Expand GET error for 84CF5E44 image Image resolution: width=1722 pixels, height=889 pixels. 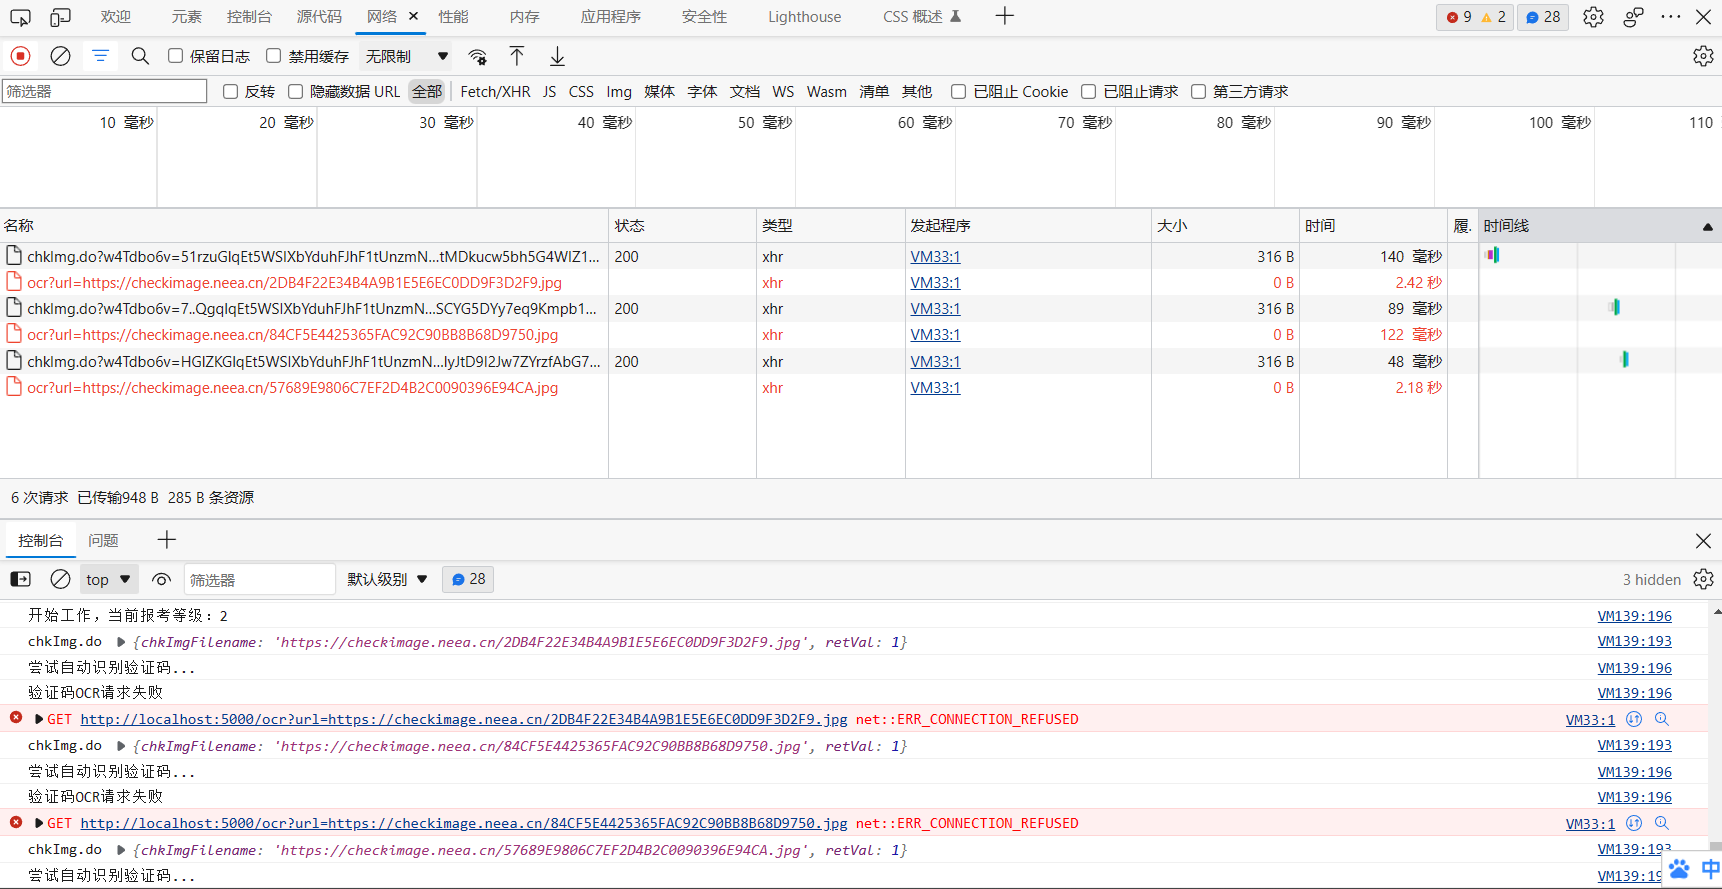pos(39,823)
